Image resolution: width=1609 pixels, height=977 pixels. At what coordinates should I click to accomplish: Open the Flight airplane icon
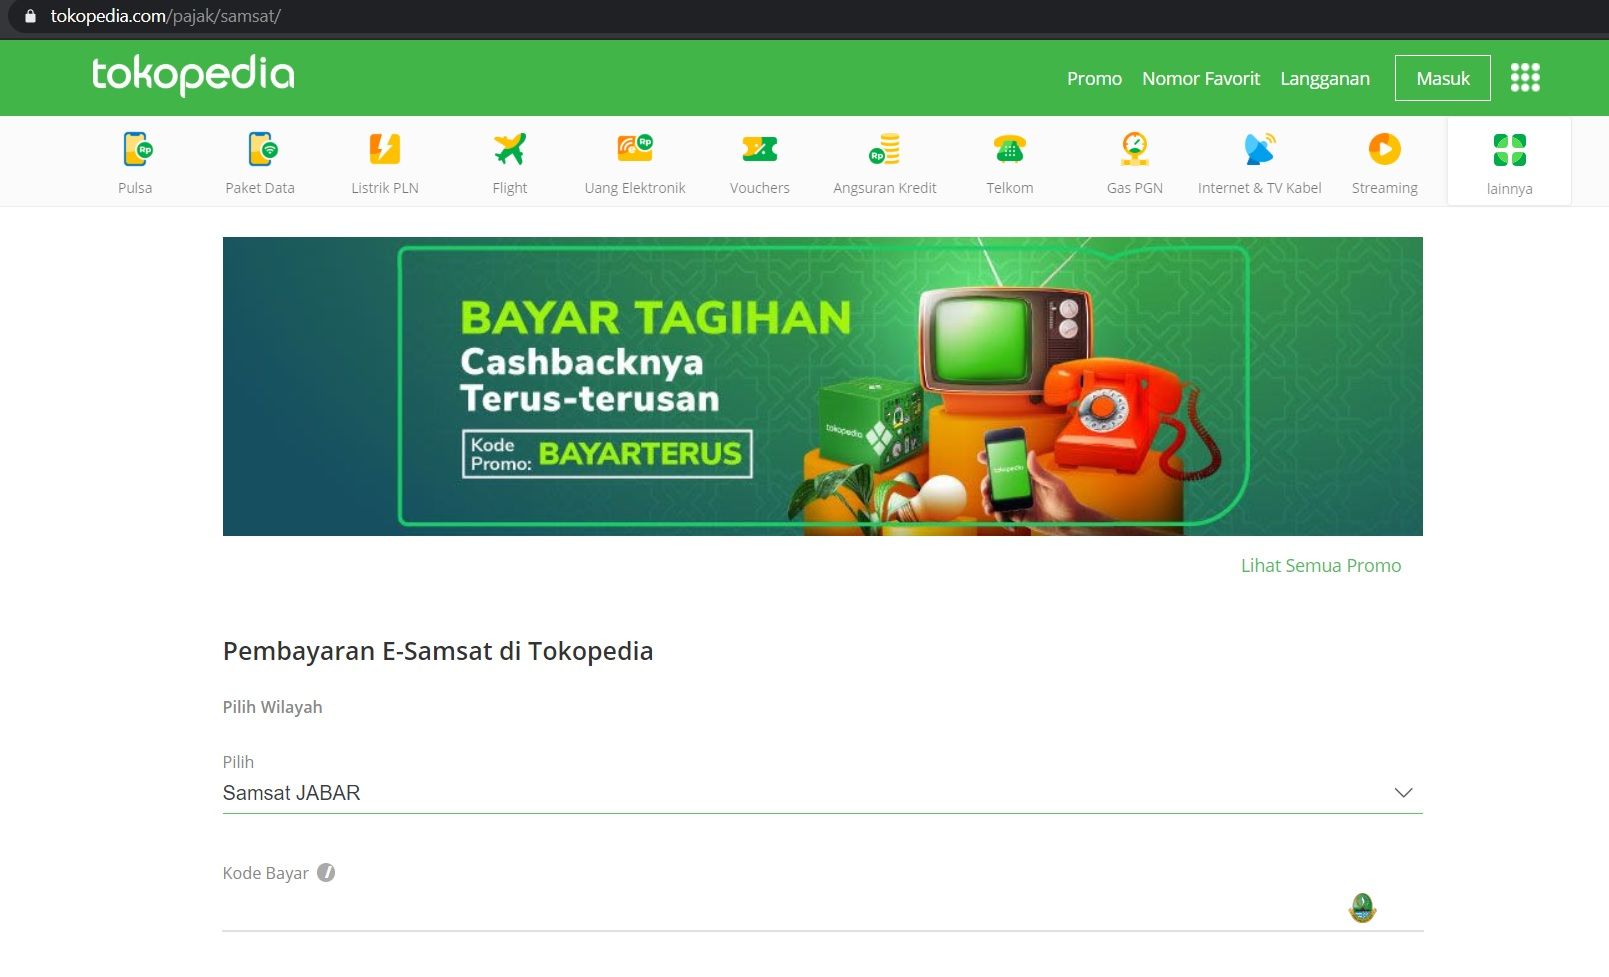[x=510, y=149]
